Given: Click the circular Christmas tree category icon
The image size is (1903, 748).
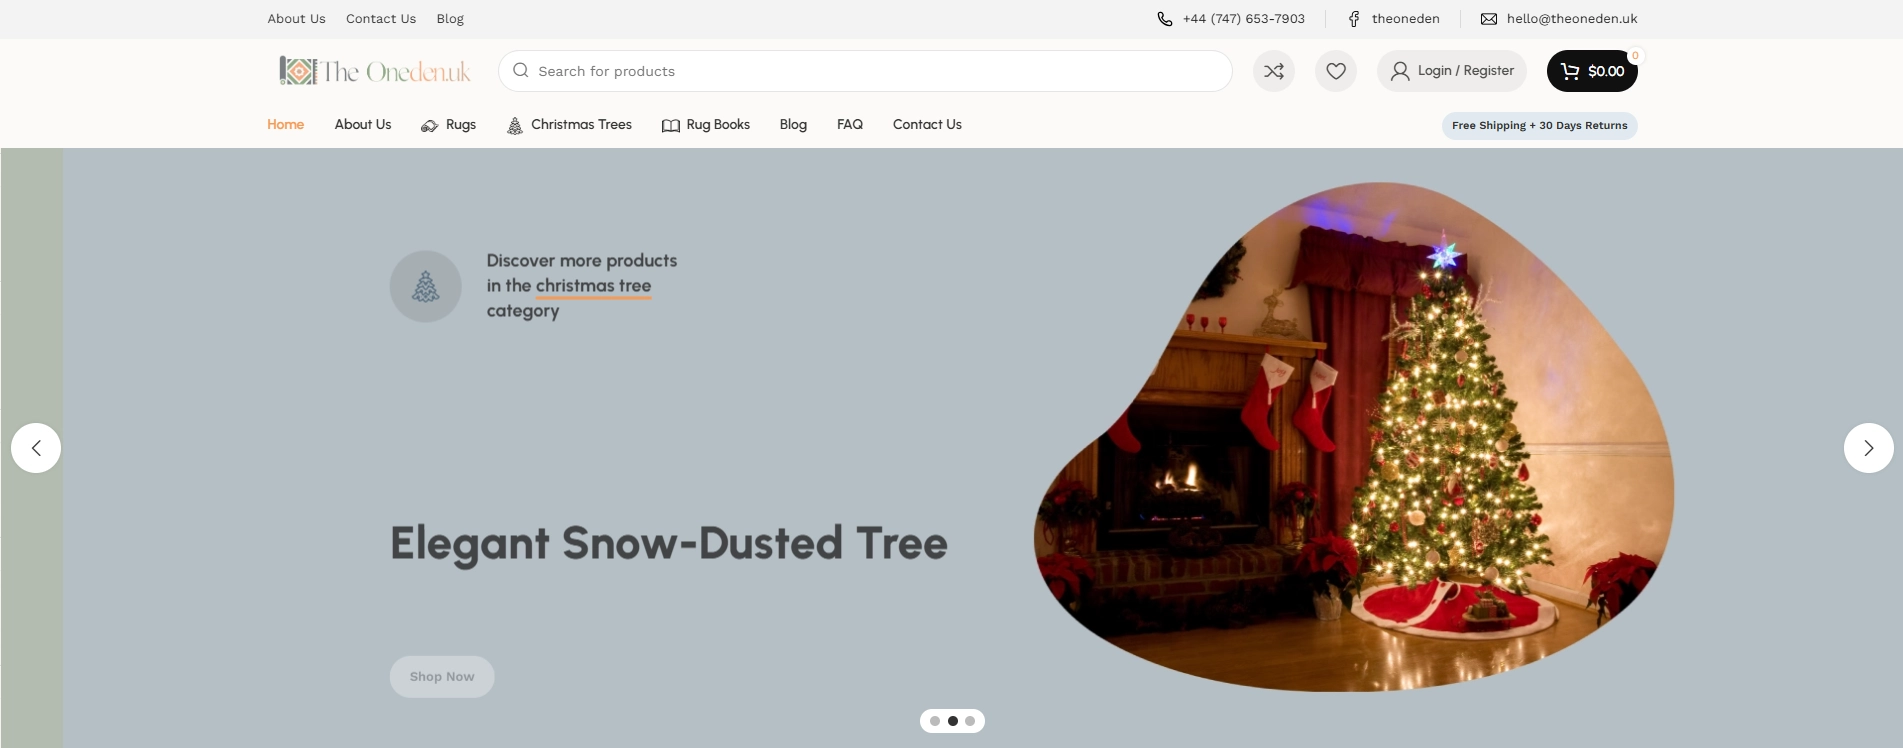Looking at the screenshot, I should pos(426,286).
